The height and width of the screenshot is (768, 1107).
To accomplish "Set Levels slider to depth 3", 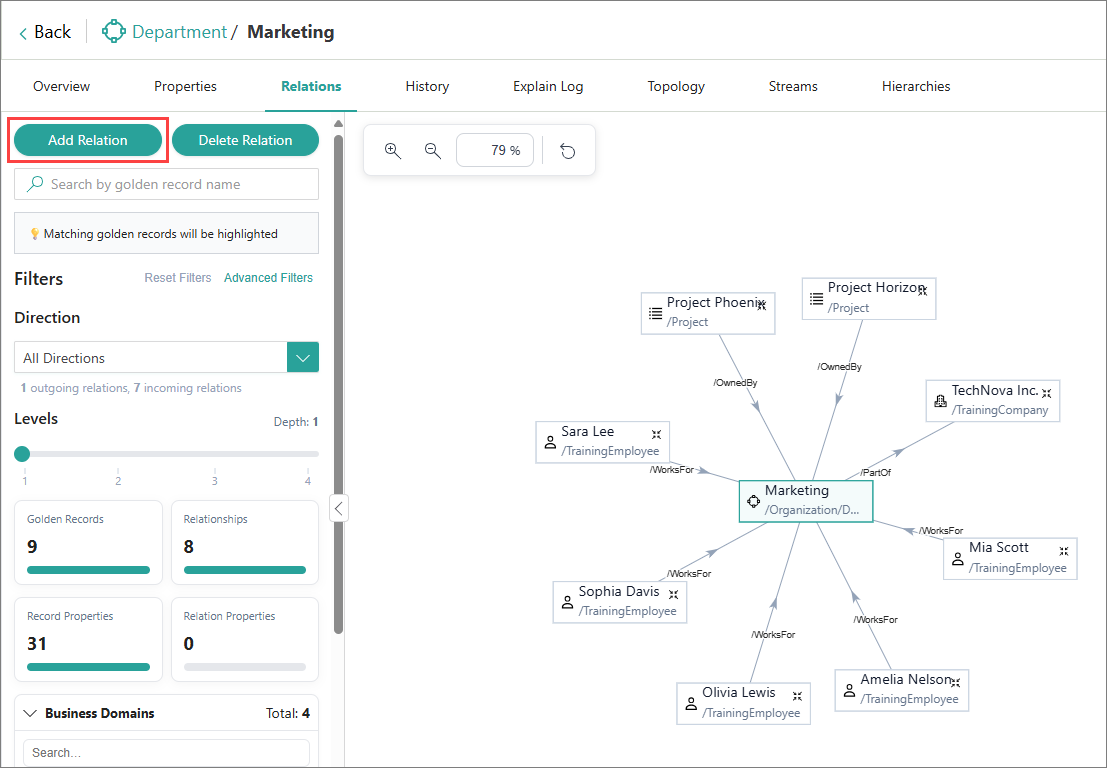I will [x=214, y=454].
